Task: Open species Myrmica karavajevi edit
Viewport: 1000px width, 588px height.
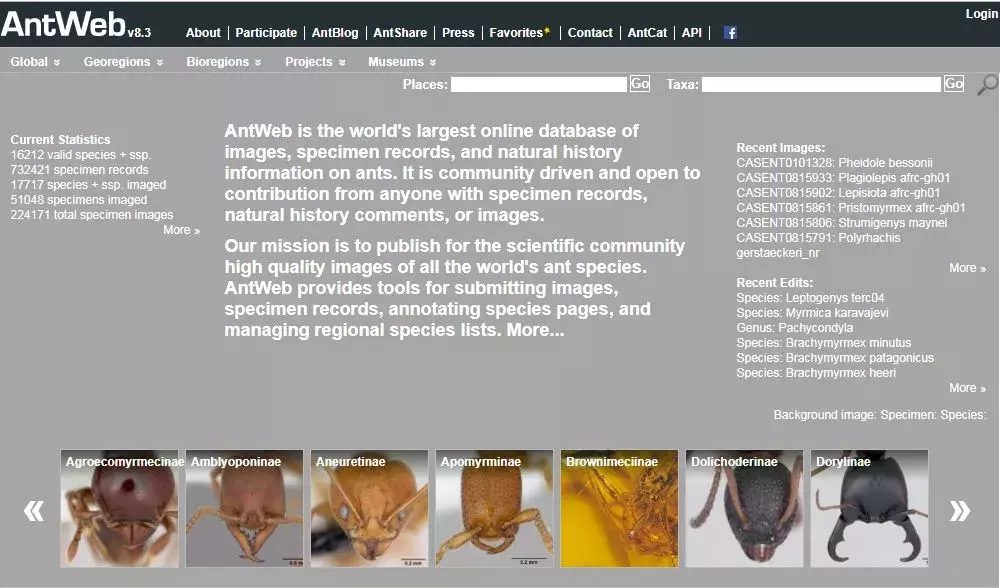Action: [x=812, y=312]
